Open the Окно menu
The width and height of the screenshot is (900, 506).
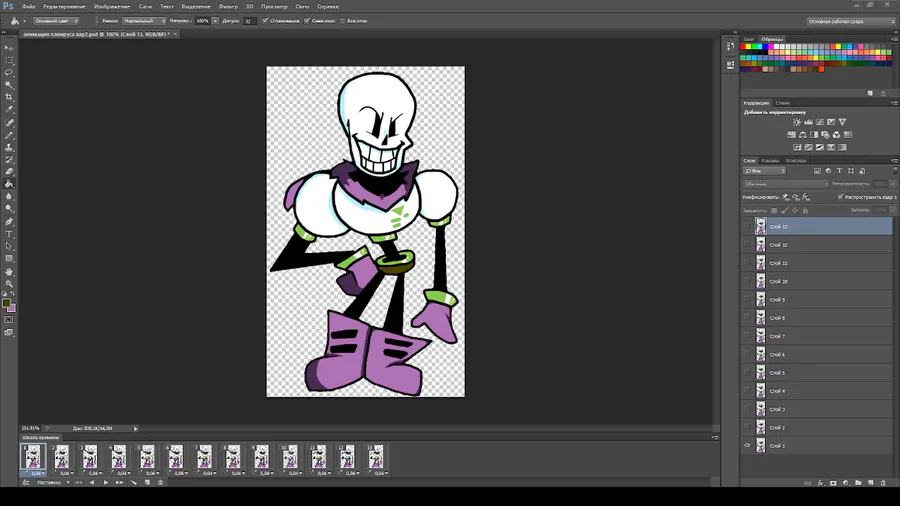[302, 6]
